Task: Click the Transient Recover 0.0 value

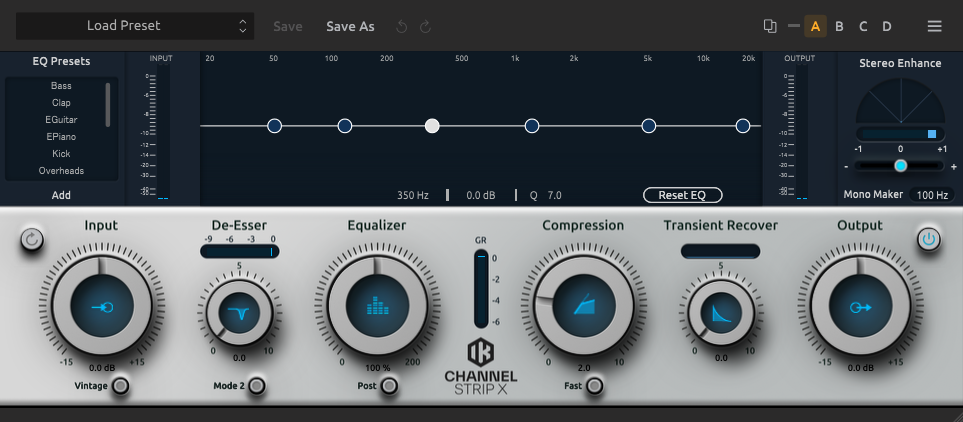Action: [721, 358]
